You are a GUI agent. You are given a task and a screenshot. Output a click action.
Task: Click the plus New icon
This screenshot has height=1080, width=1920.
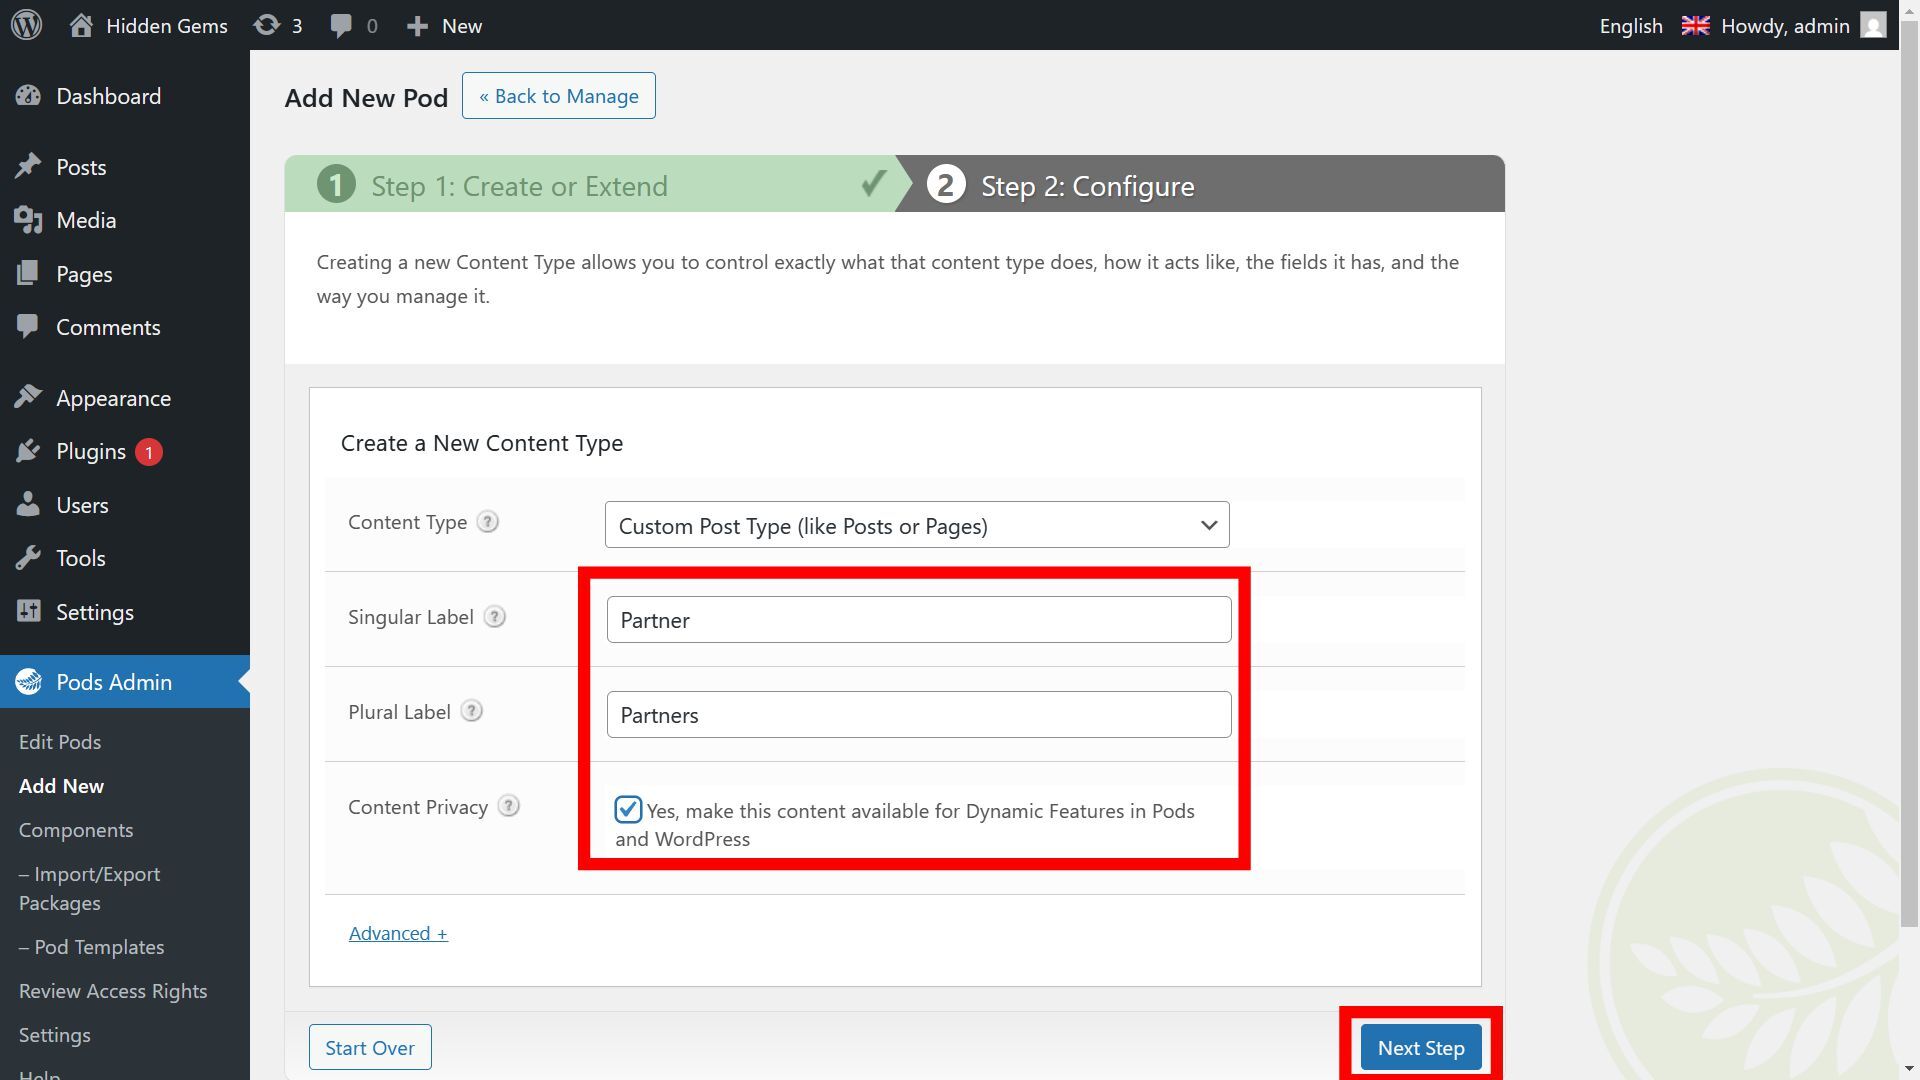pos(417,26)
